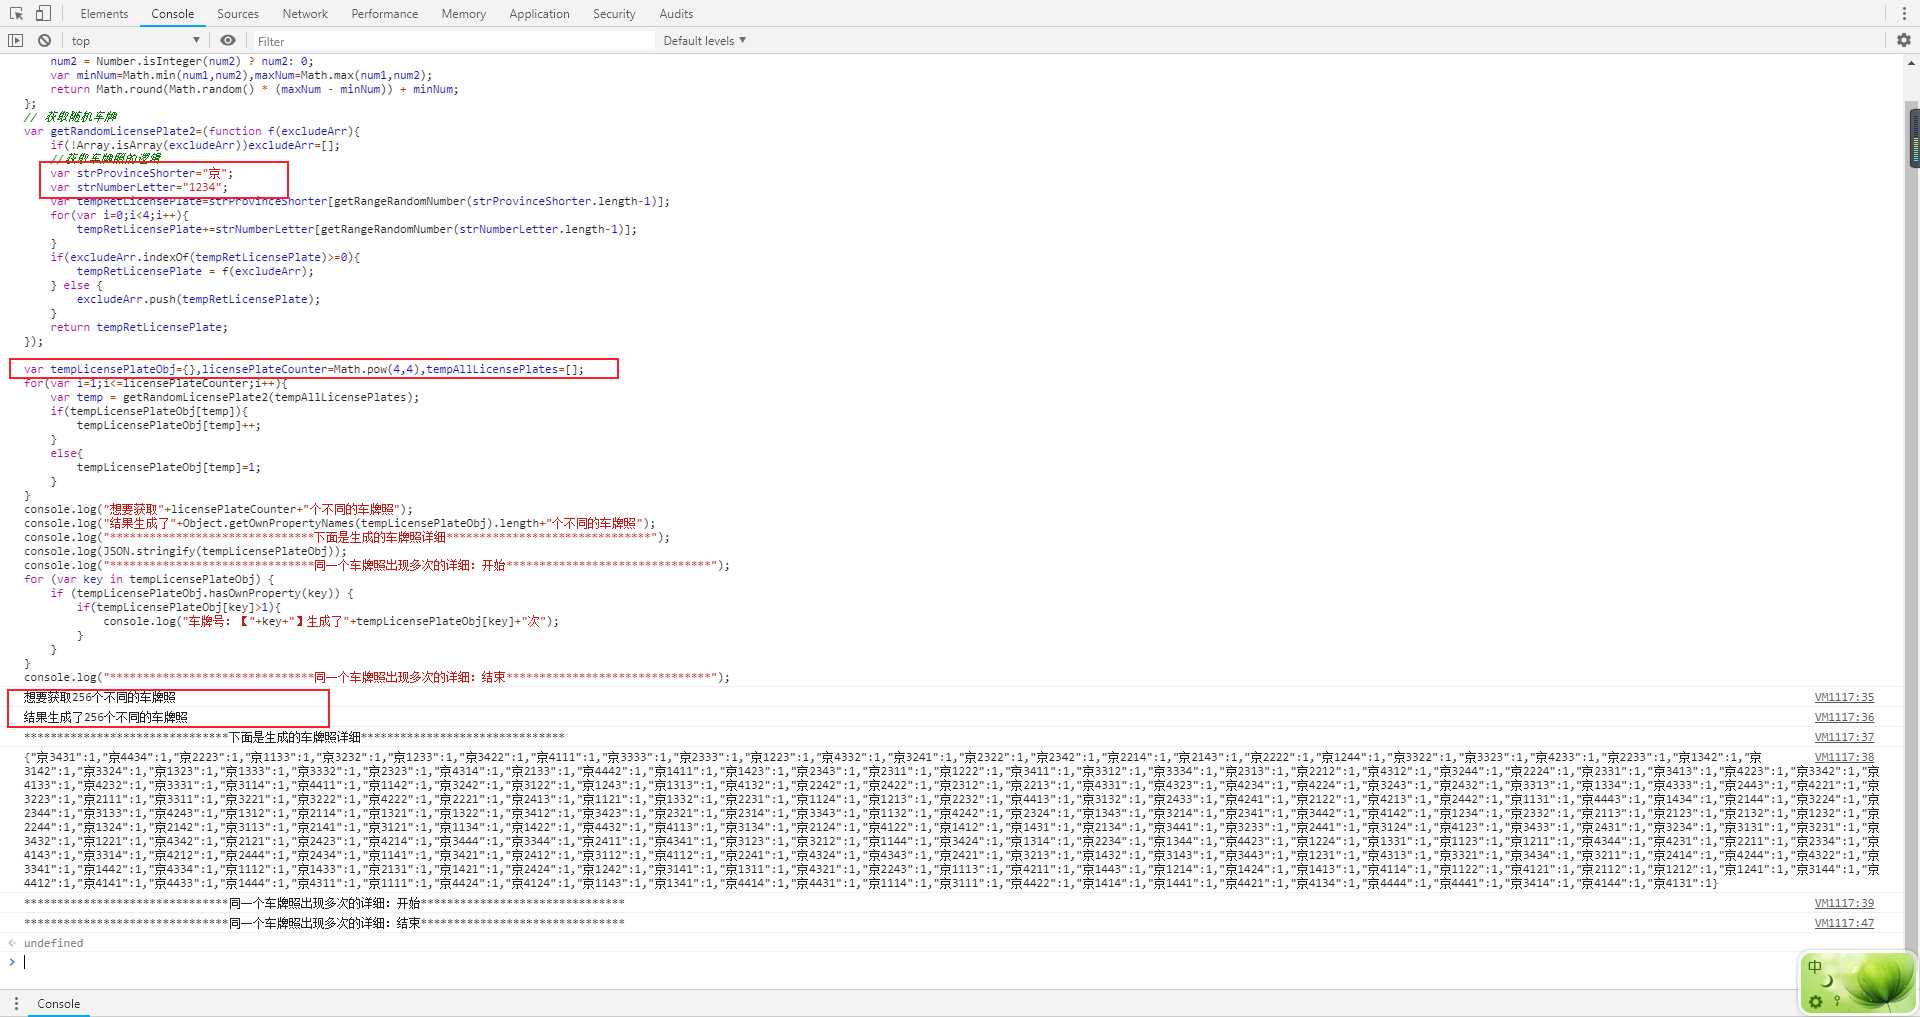Open source link VM1117:35
The width and height of the screenshot is (1920, 1017).
1844,697
